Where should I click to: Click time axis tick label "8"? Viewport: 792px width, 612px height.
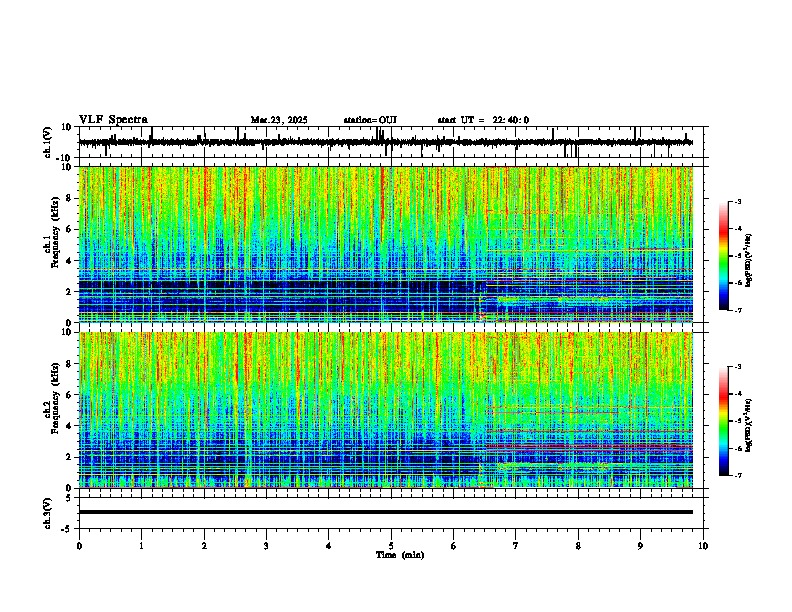[x=578, y=546]
